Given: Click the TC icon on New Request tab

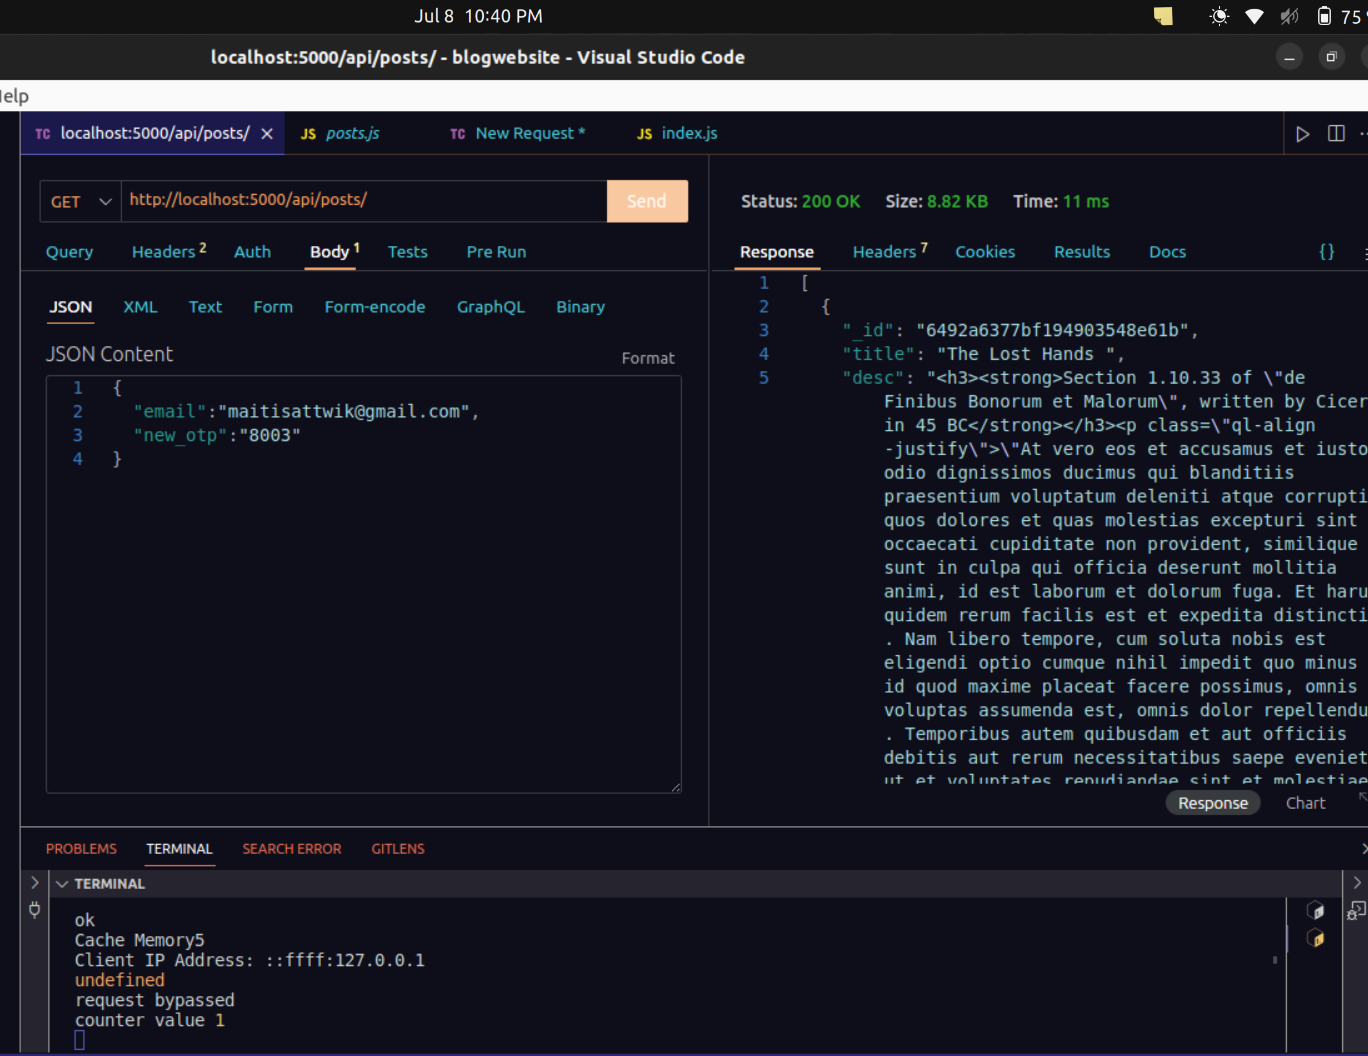Looking at the screenshot, I should click(x=457, y=134).
